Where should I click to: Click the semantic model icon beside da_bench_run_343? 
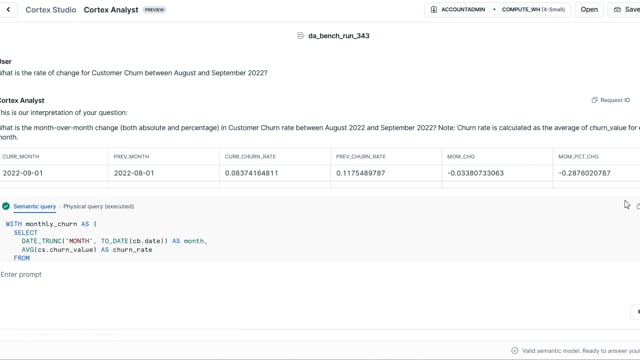tap(300, 36)
